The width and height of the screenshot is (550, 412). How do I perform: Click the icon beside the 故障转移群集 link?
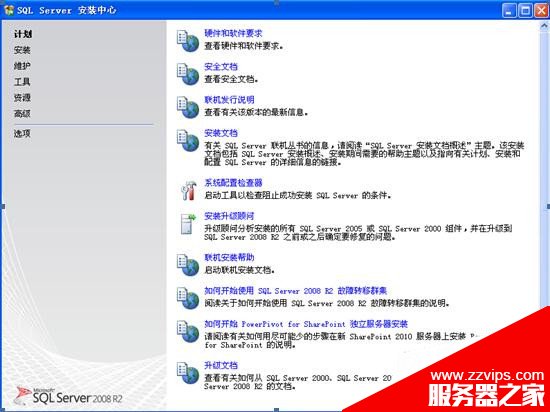point(188,298)
